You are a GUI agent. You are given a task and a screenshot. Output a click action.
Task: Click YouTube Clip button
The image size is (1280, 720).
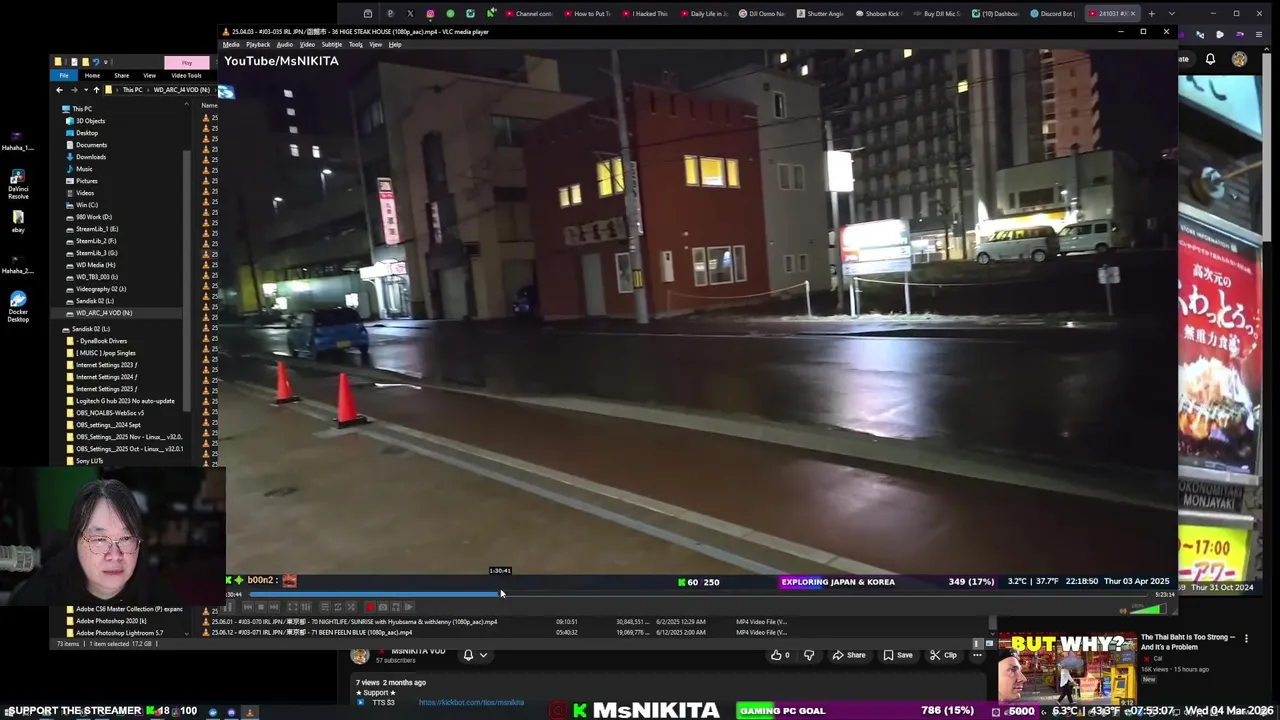[x=943, y=655]
